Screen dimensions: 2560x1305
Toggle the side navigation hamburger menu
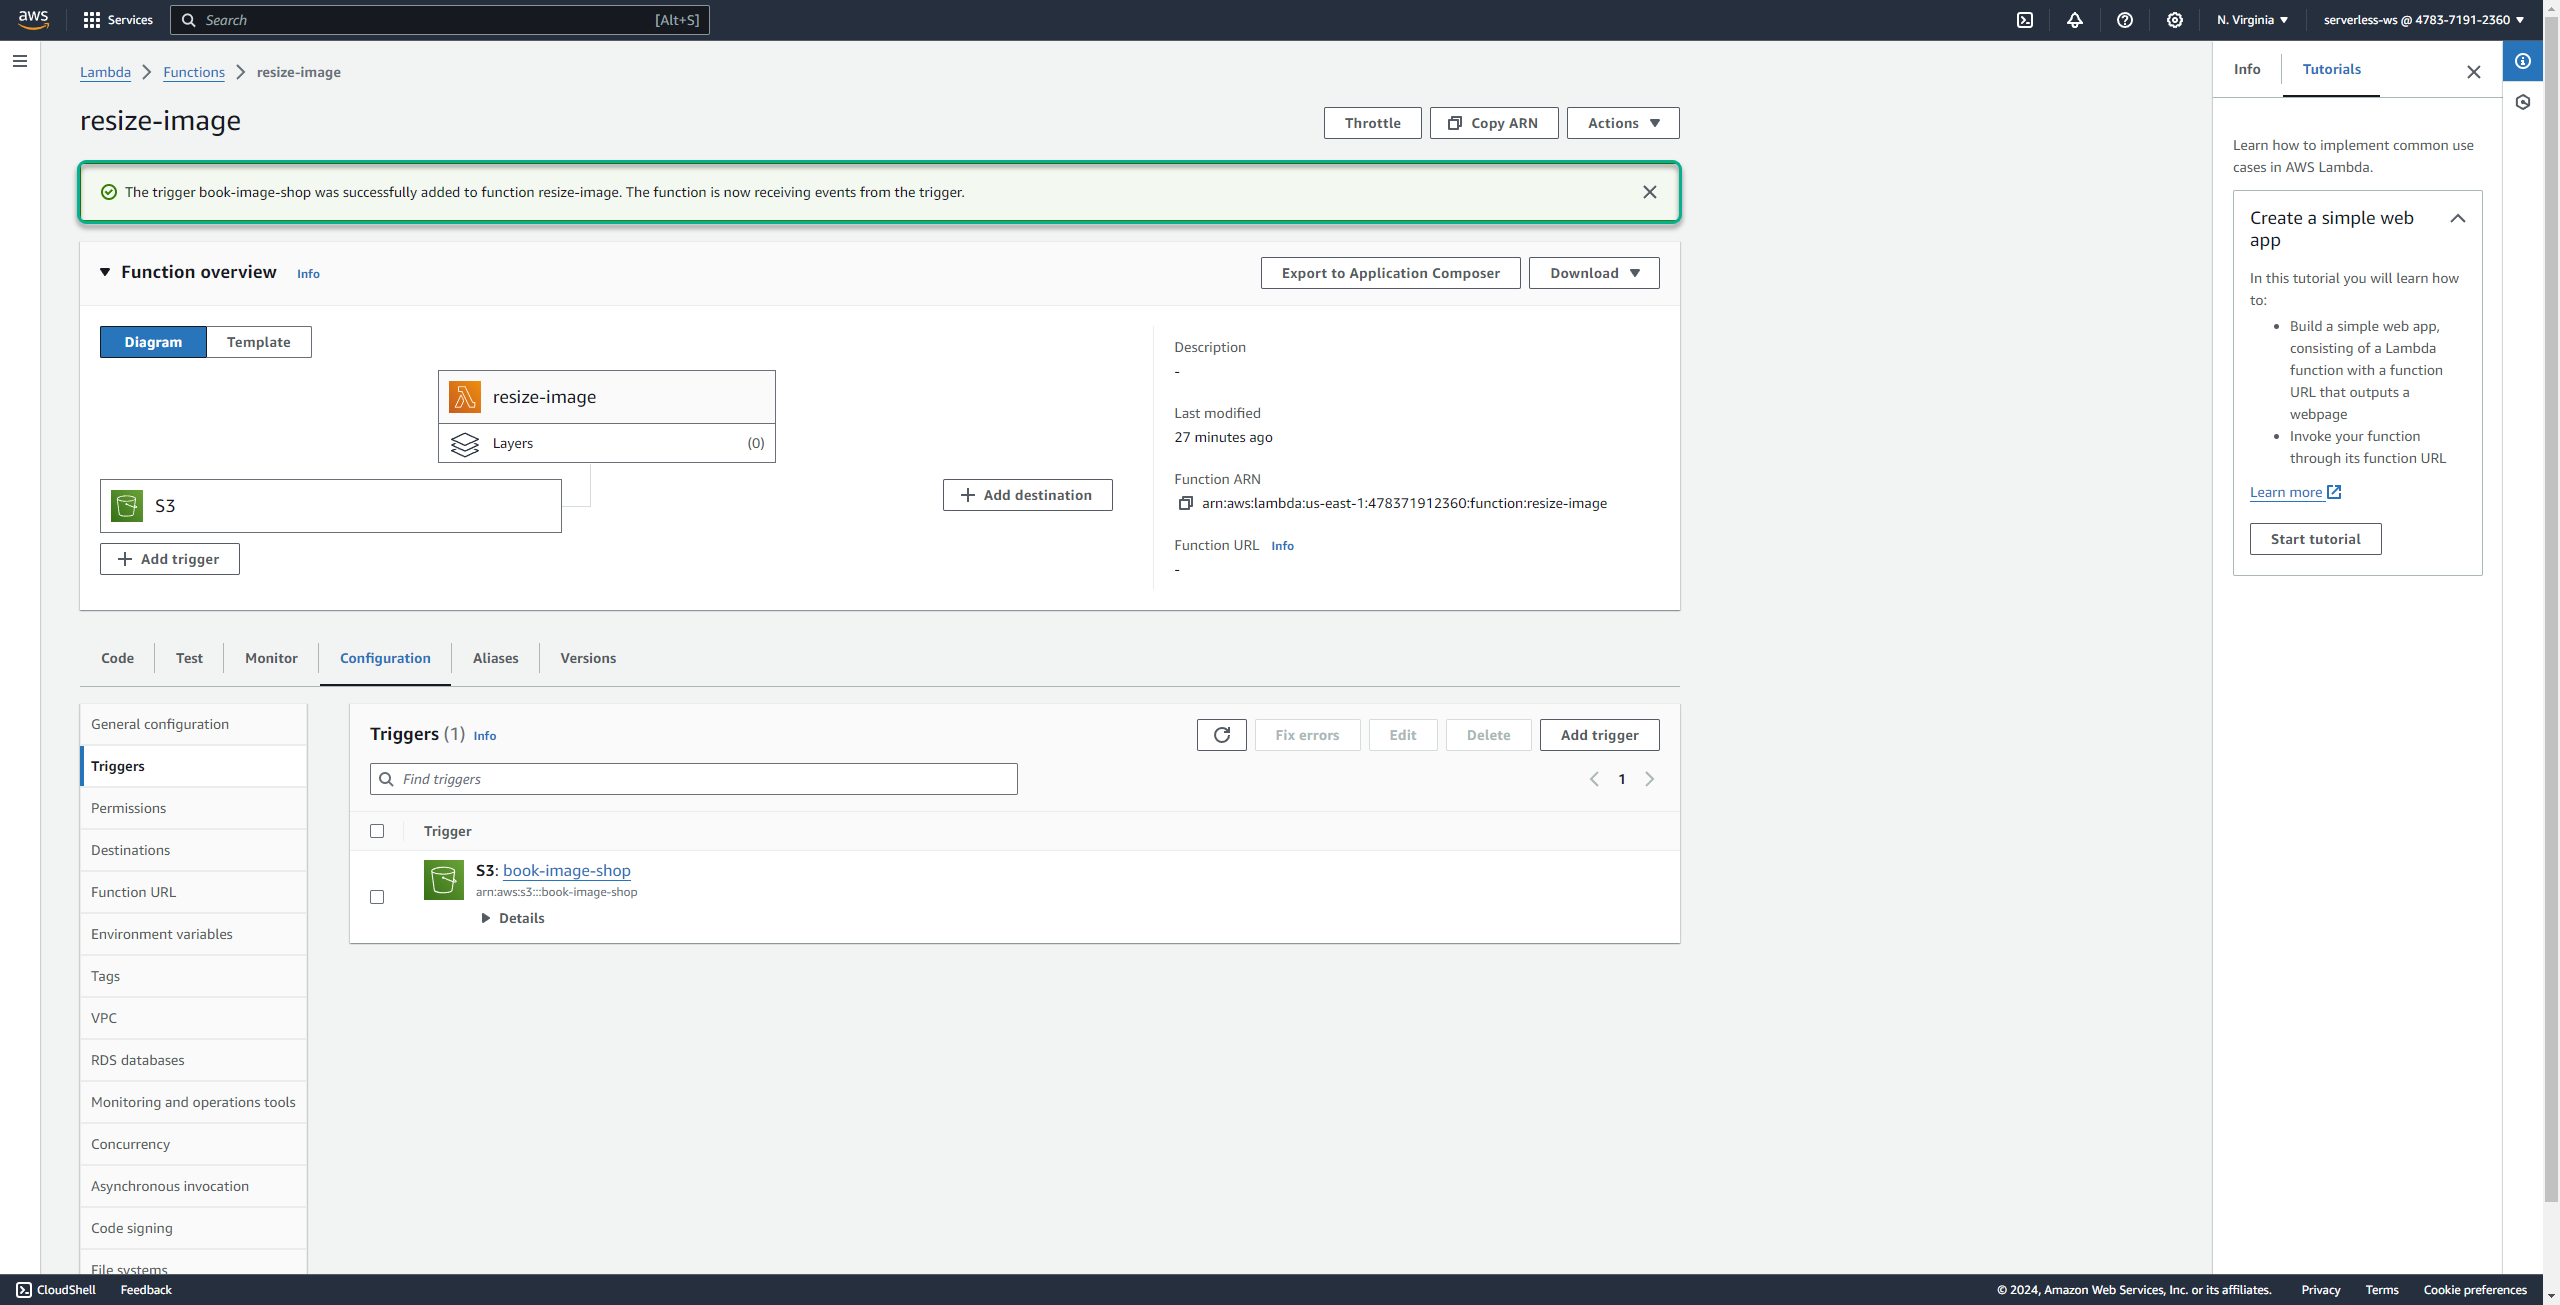(20, 61)
